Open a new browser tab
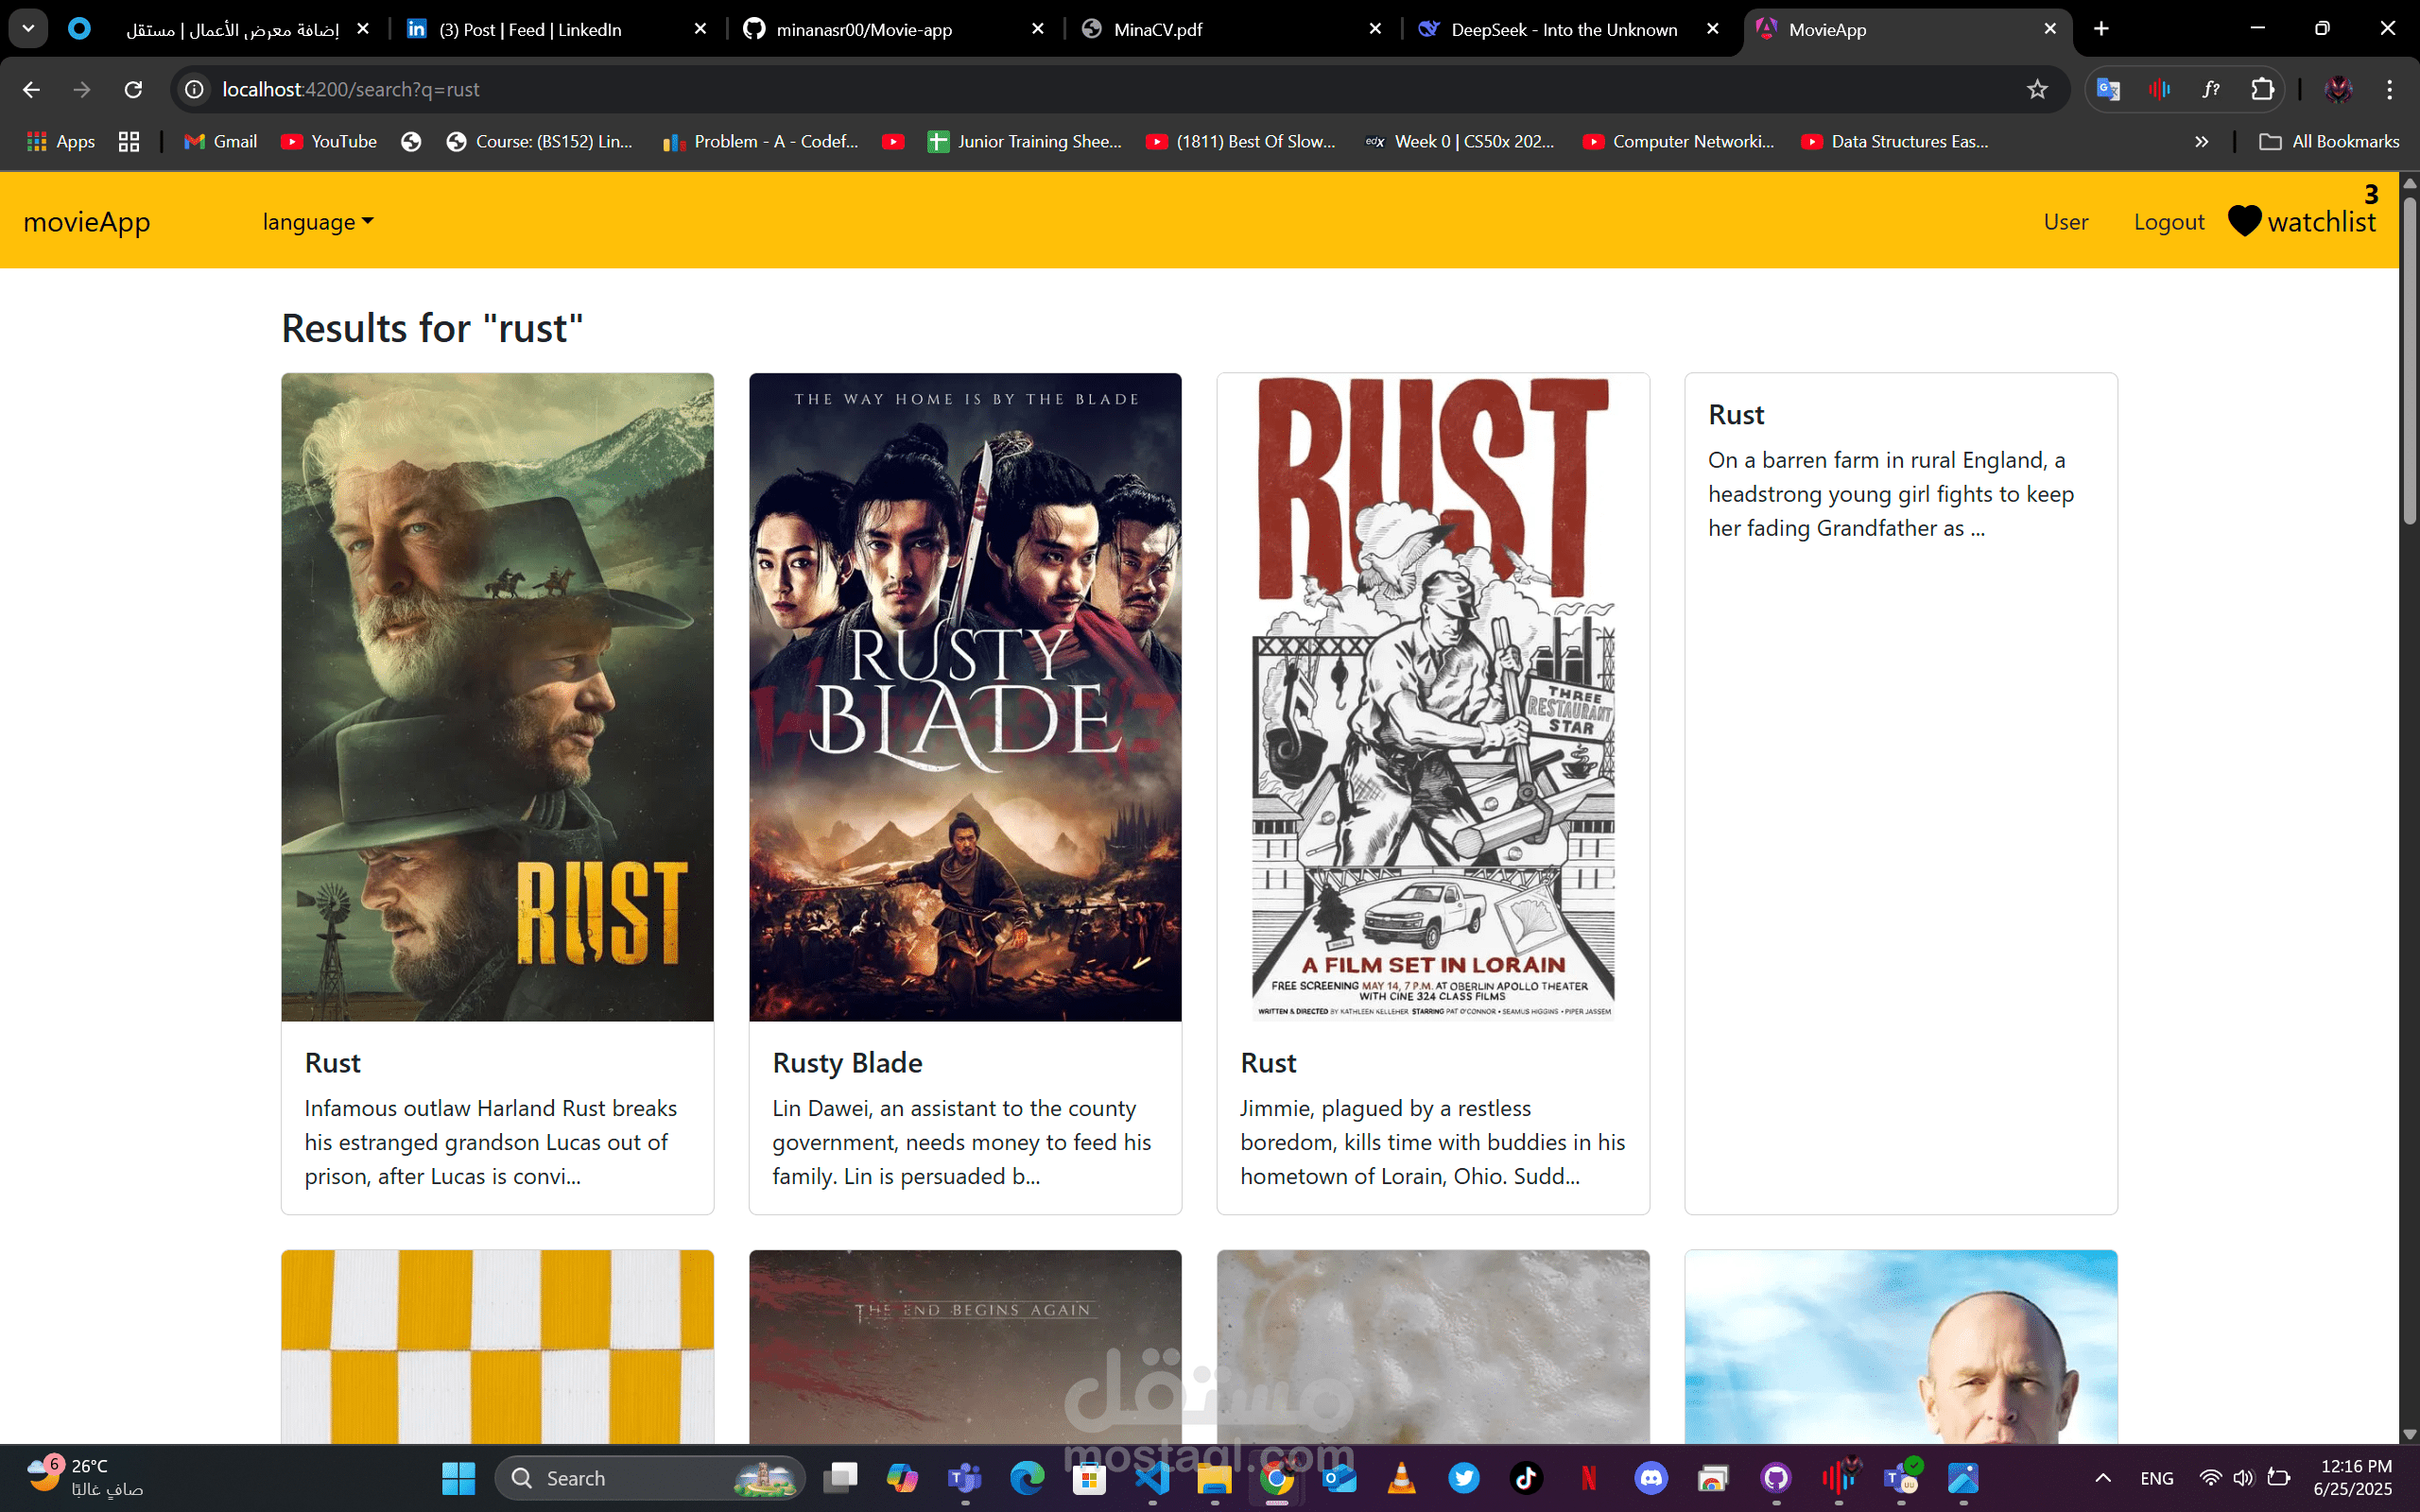Screen dimensions: 2420x1512 pos(2101,29)
